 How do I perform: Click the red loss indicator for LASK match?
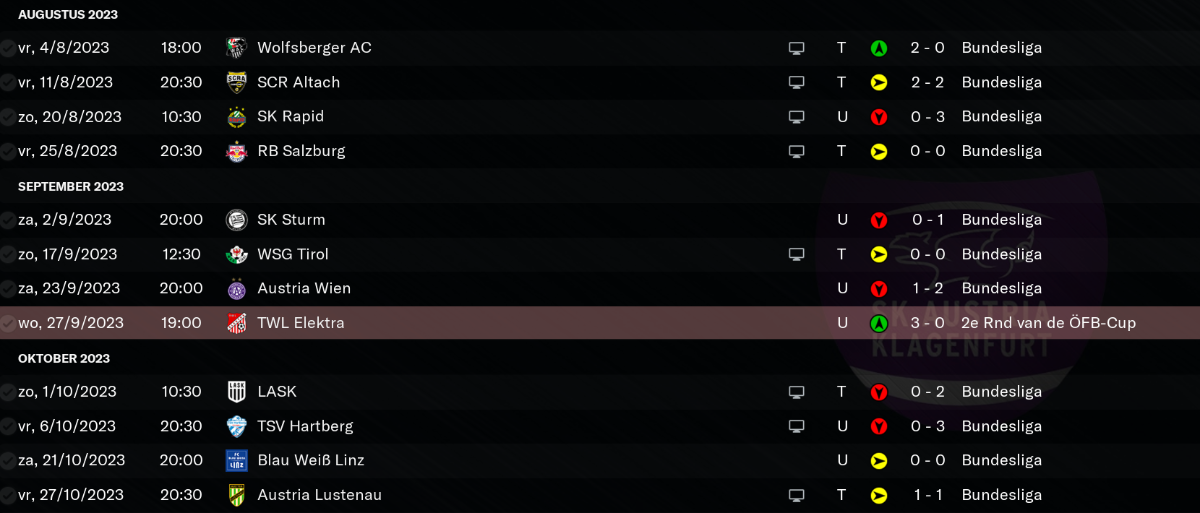click(x=879, y=392)
